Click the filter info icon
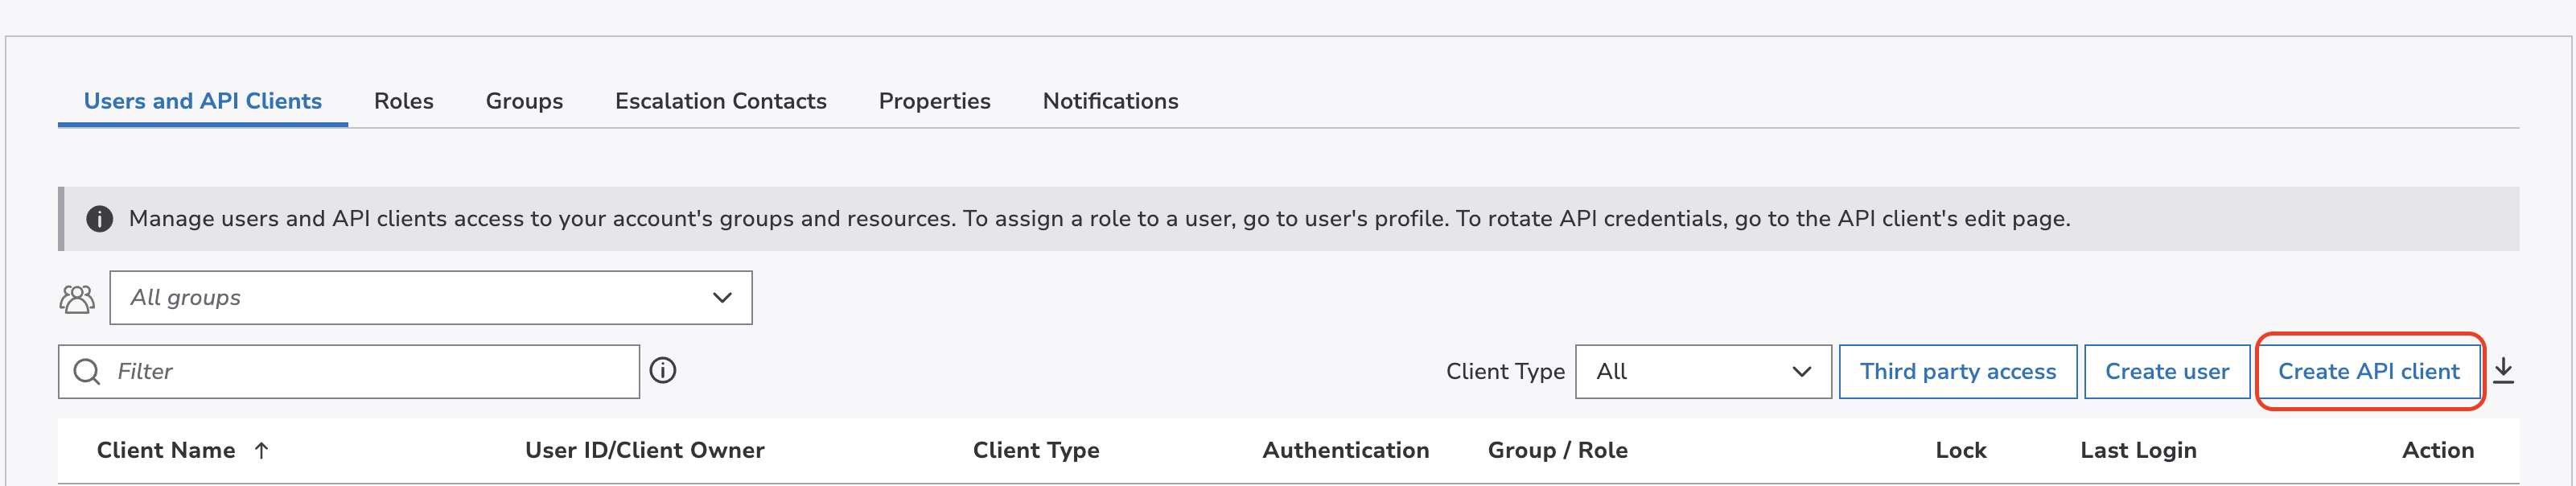Screen dimensions: 2576x486 tap(663, 371)
